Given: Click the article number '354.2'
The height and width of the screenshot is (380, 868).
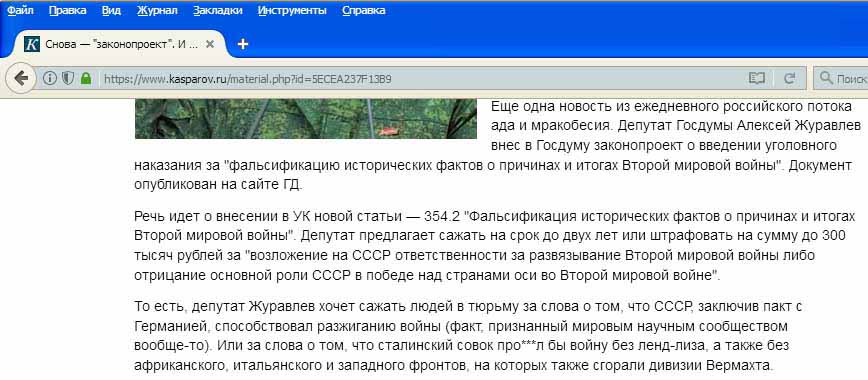Looking at the screenshot, I should pos(442,215).
